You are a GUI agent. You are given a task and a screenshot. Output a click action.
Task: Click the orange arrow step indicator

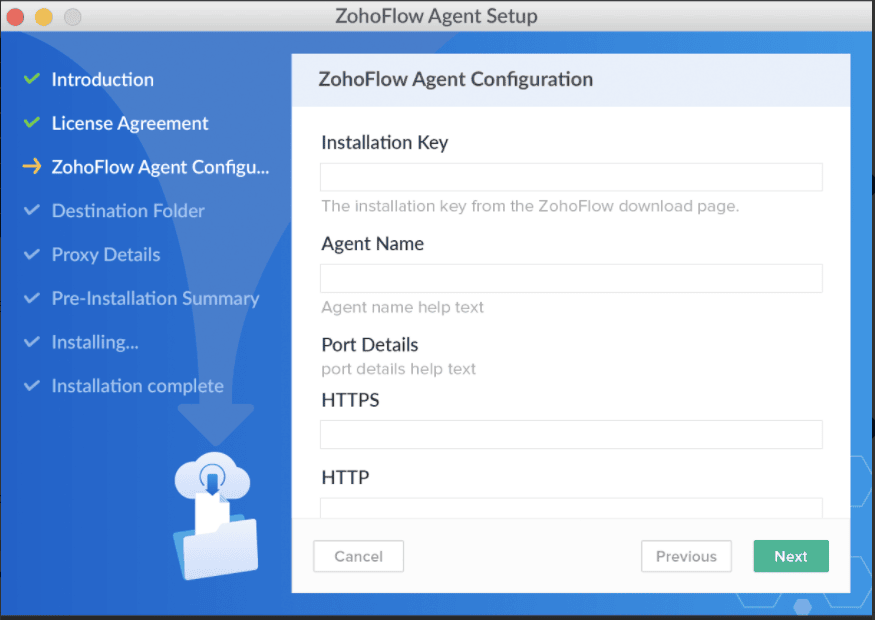(32, 167)
